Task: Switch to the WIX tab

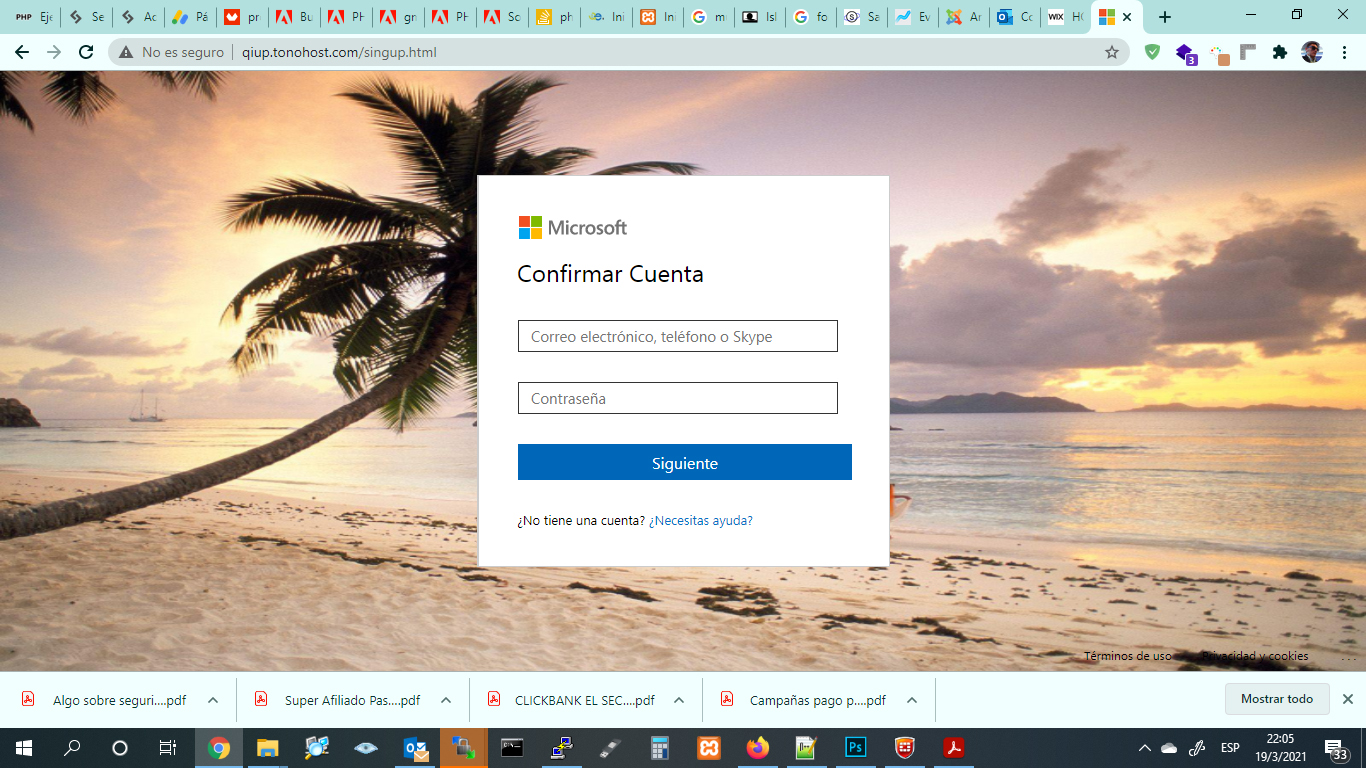Action: [1064, 17]
